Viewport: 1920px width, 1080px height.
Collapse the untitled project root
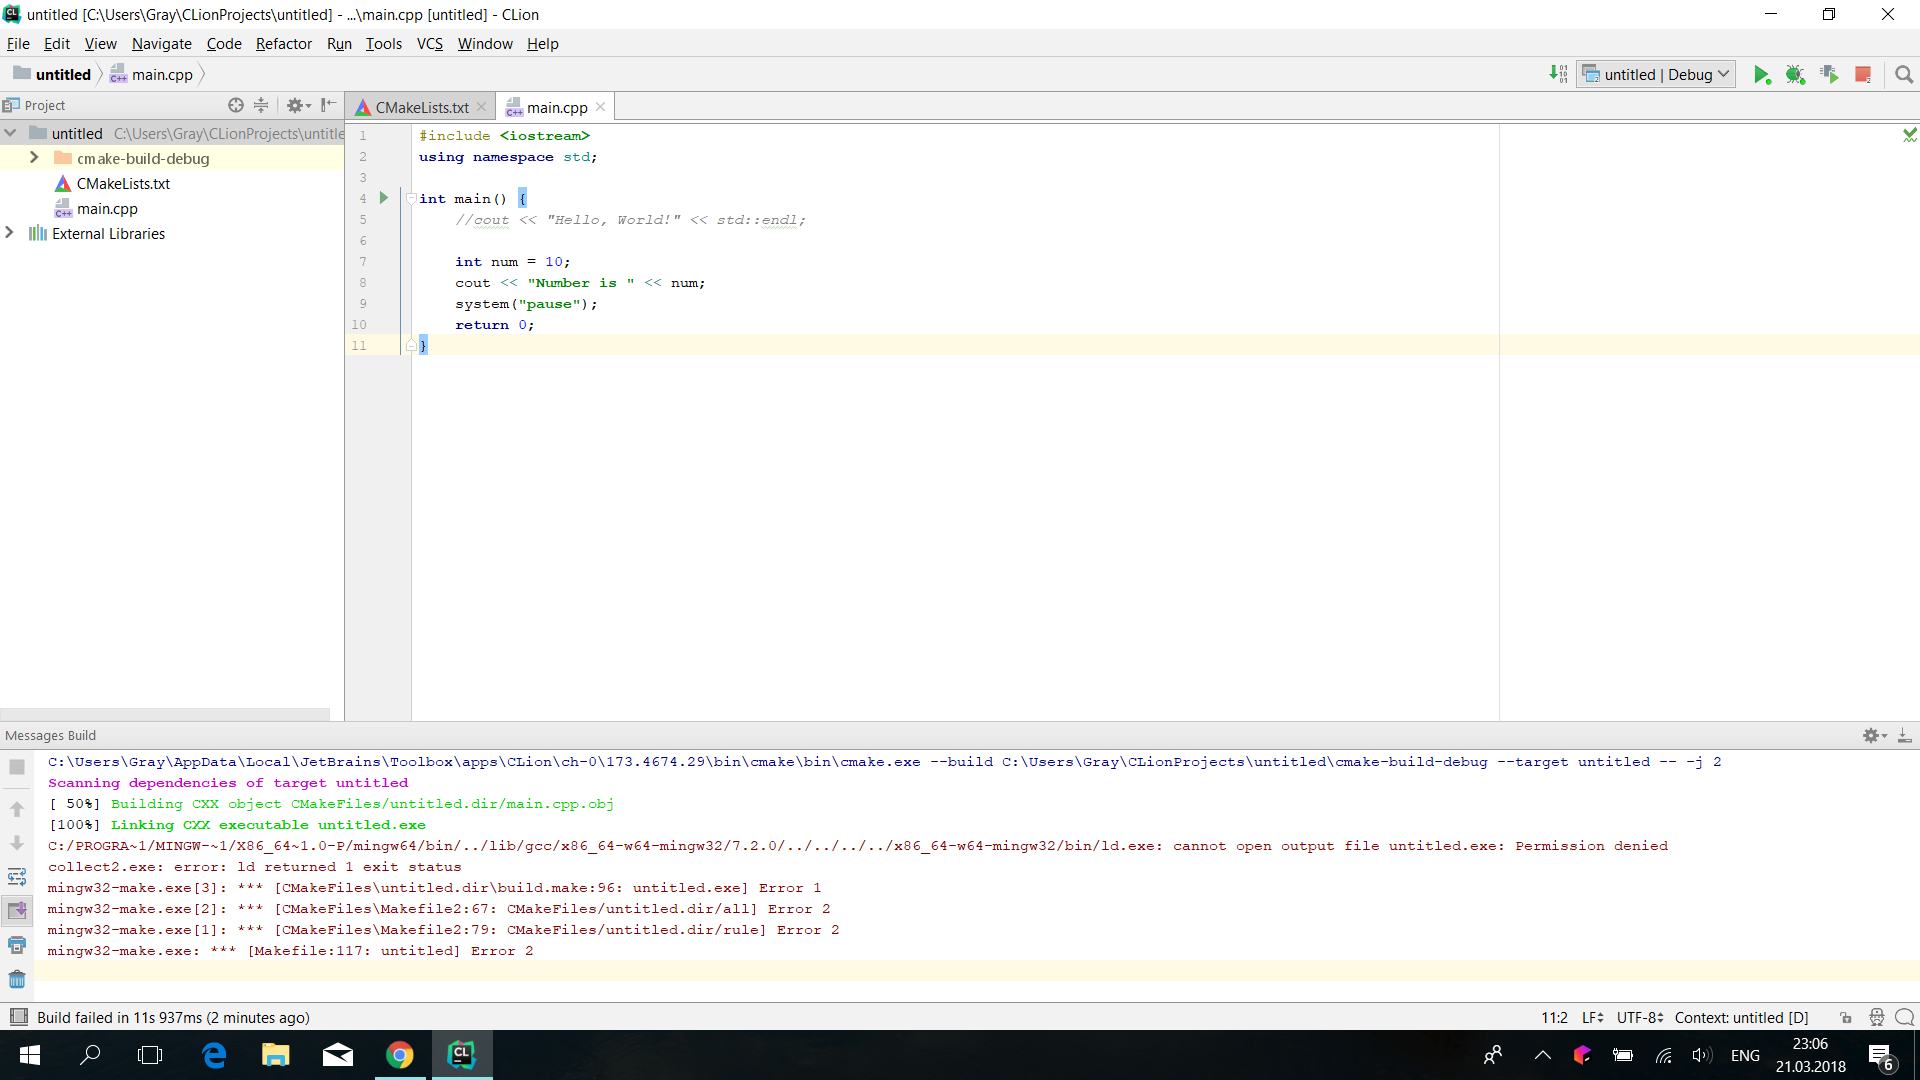[x=10, y=133]
